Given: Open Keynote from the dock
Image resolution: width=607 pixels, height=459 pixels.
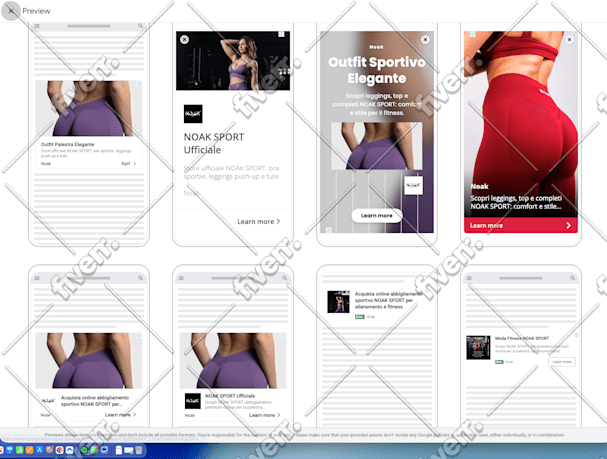Looking at the screenshot, I should coord(9,450).
